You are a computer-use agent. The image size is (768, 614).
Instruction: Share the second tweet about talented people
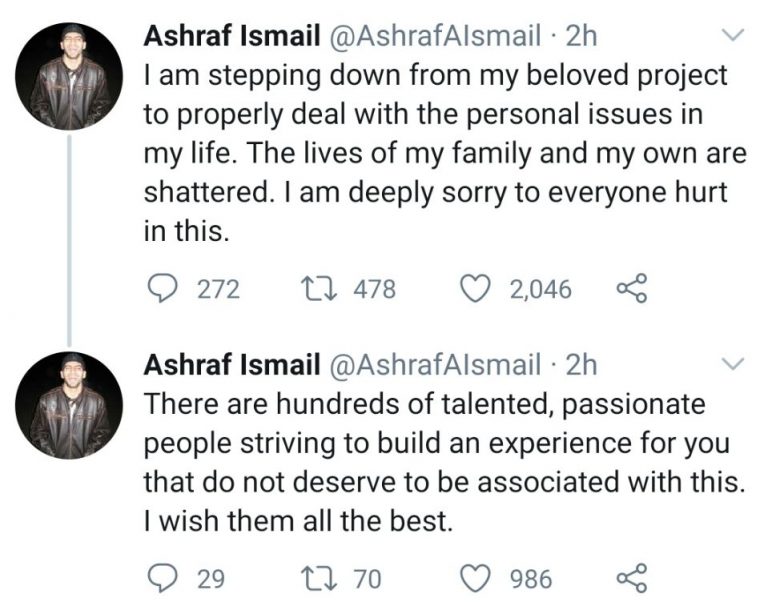coord(632,577)
